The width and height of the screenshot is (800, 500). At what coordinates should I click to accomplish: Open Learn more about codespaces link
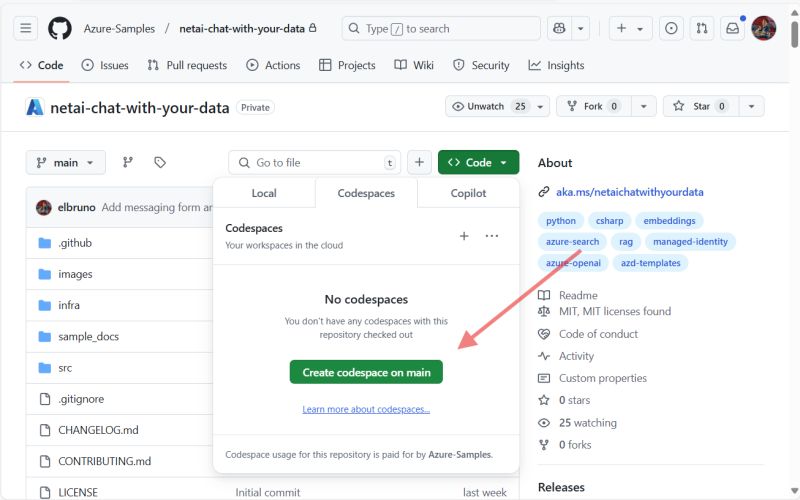tap(366, 409)
